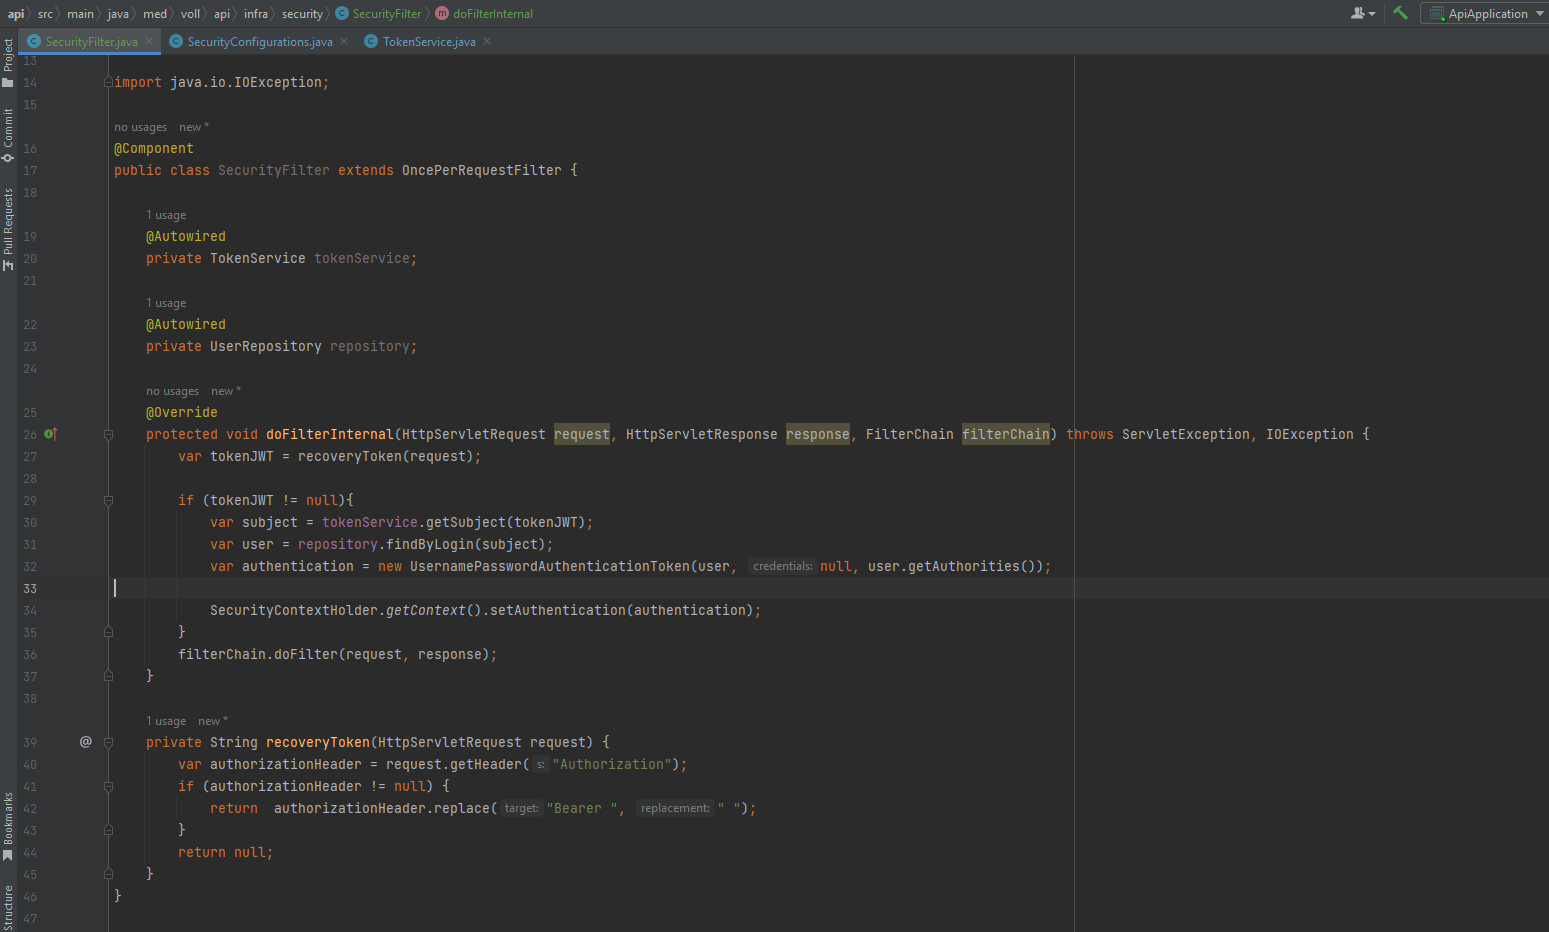Click the UserRepository type on line 23
The width and height of the screenshot is (1549, 932).
click(266, 346)
